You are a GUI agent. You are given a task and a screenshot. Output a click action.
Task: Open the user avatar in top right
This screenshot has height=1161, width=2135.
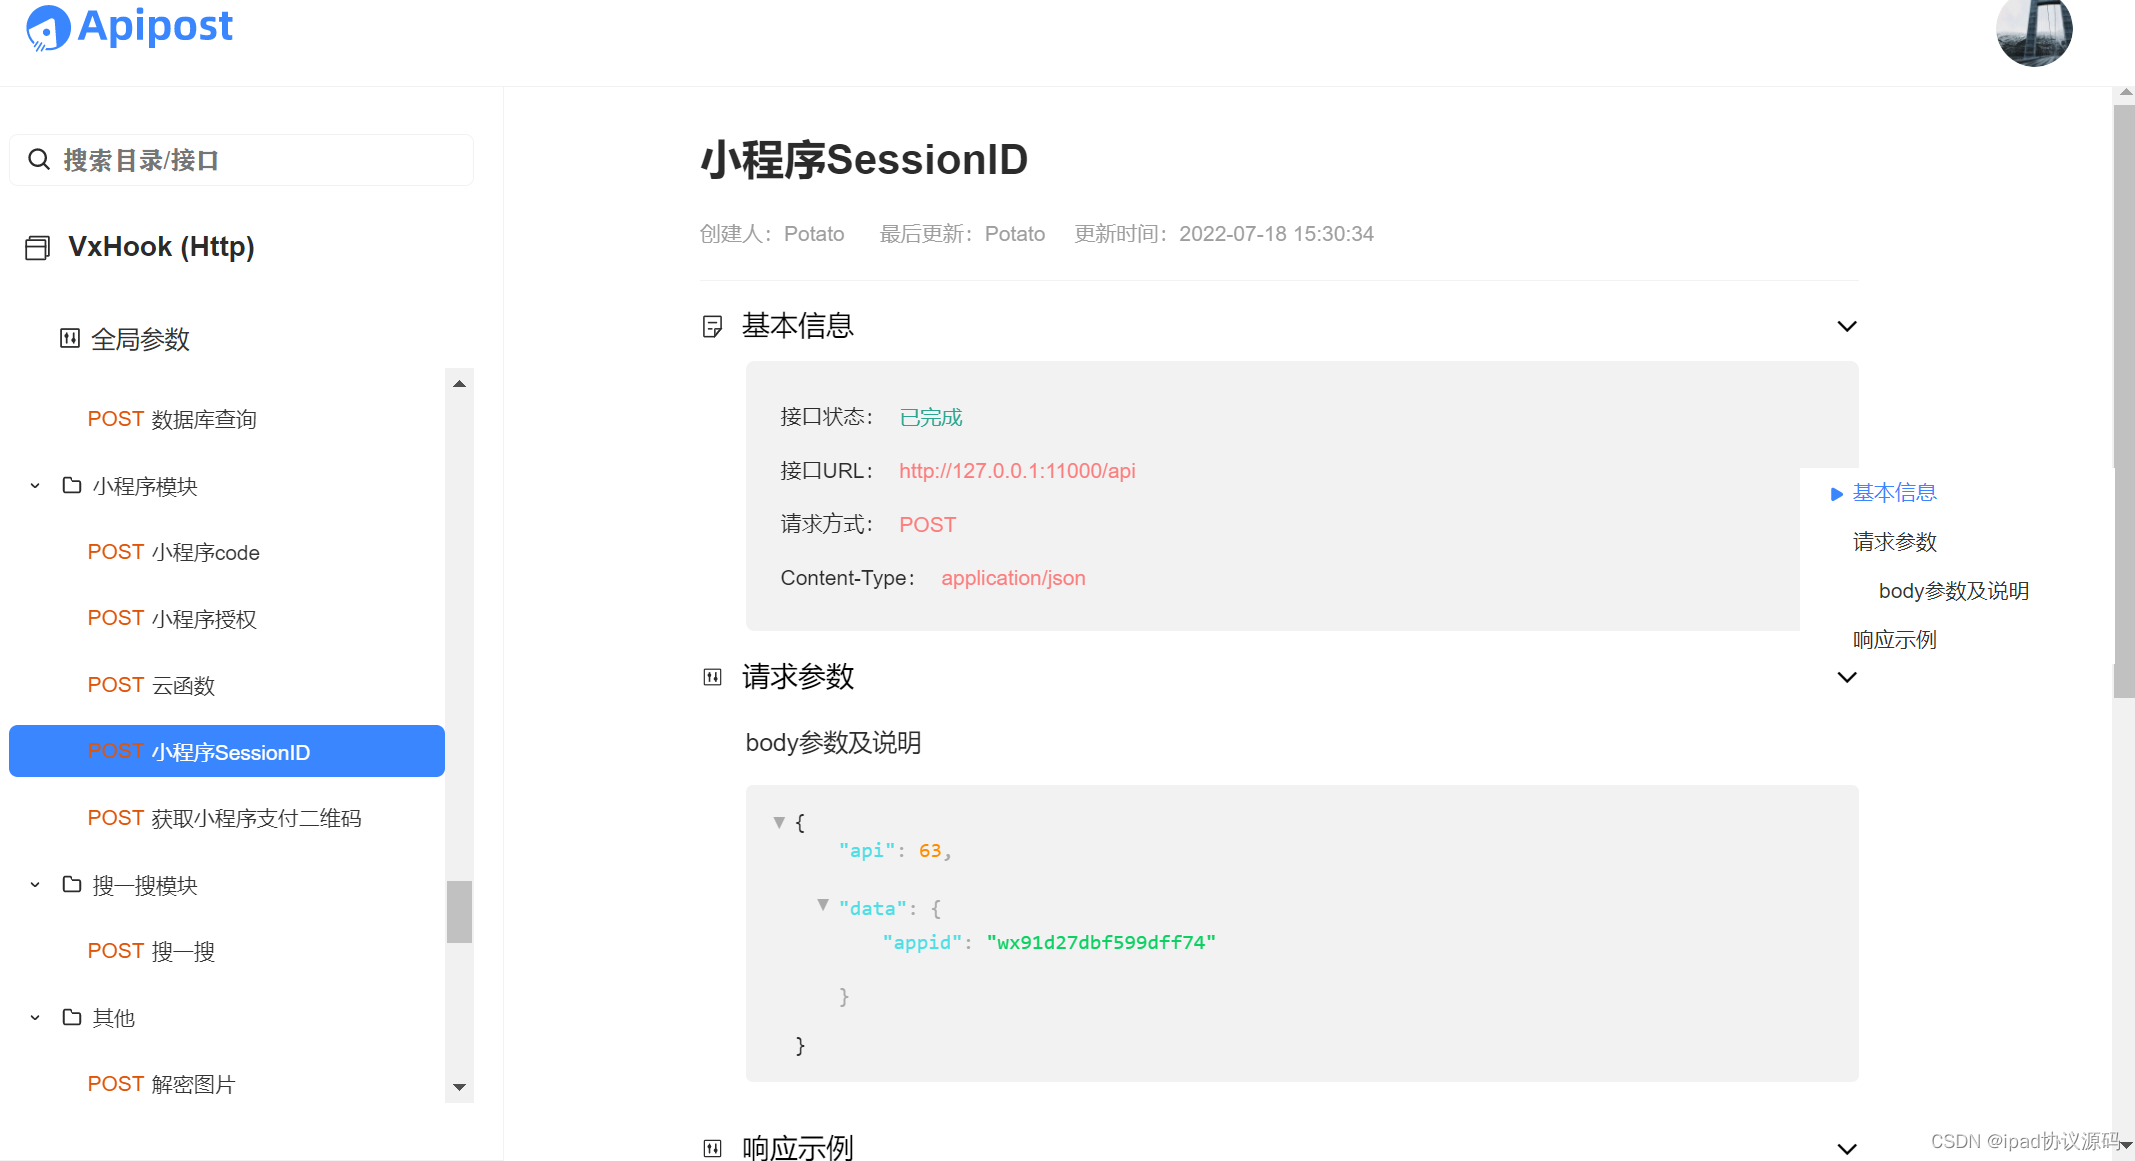tap(2033, 30)
